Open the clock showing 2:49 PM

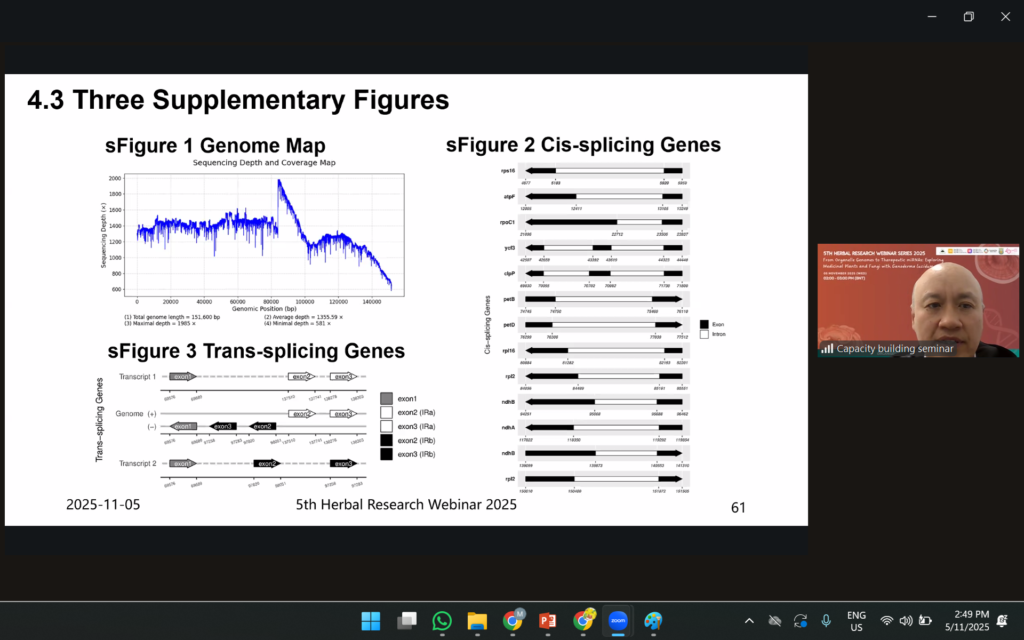[x=970, y=621]
